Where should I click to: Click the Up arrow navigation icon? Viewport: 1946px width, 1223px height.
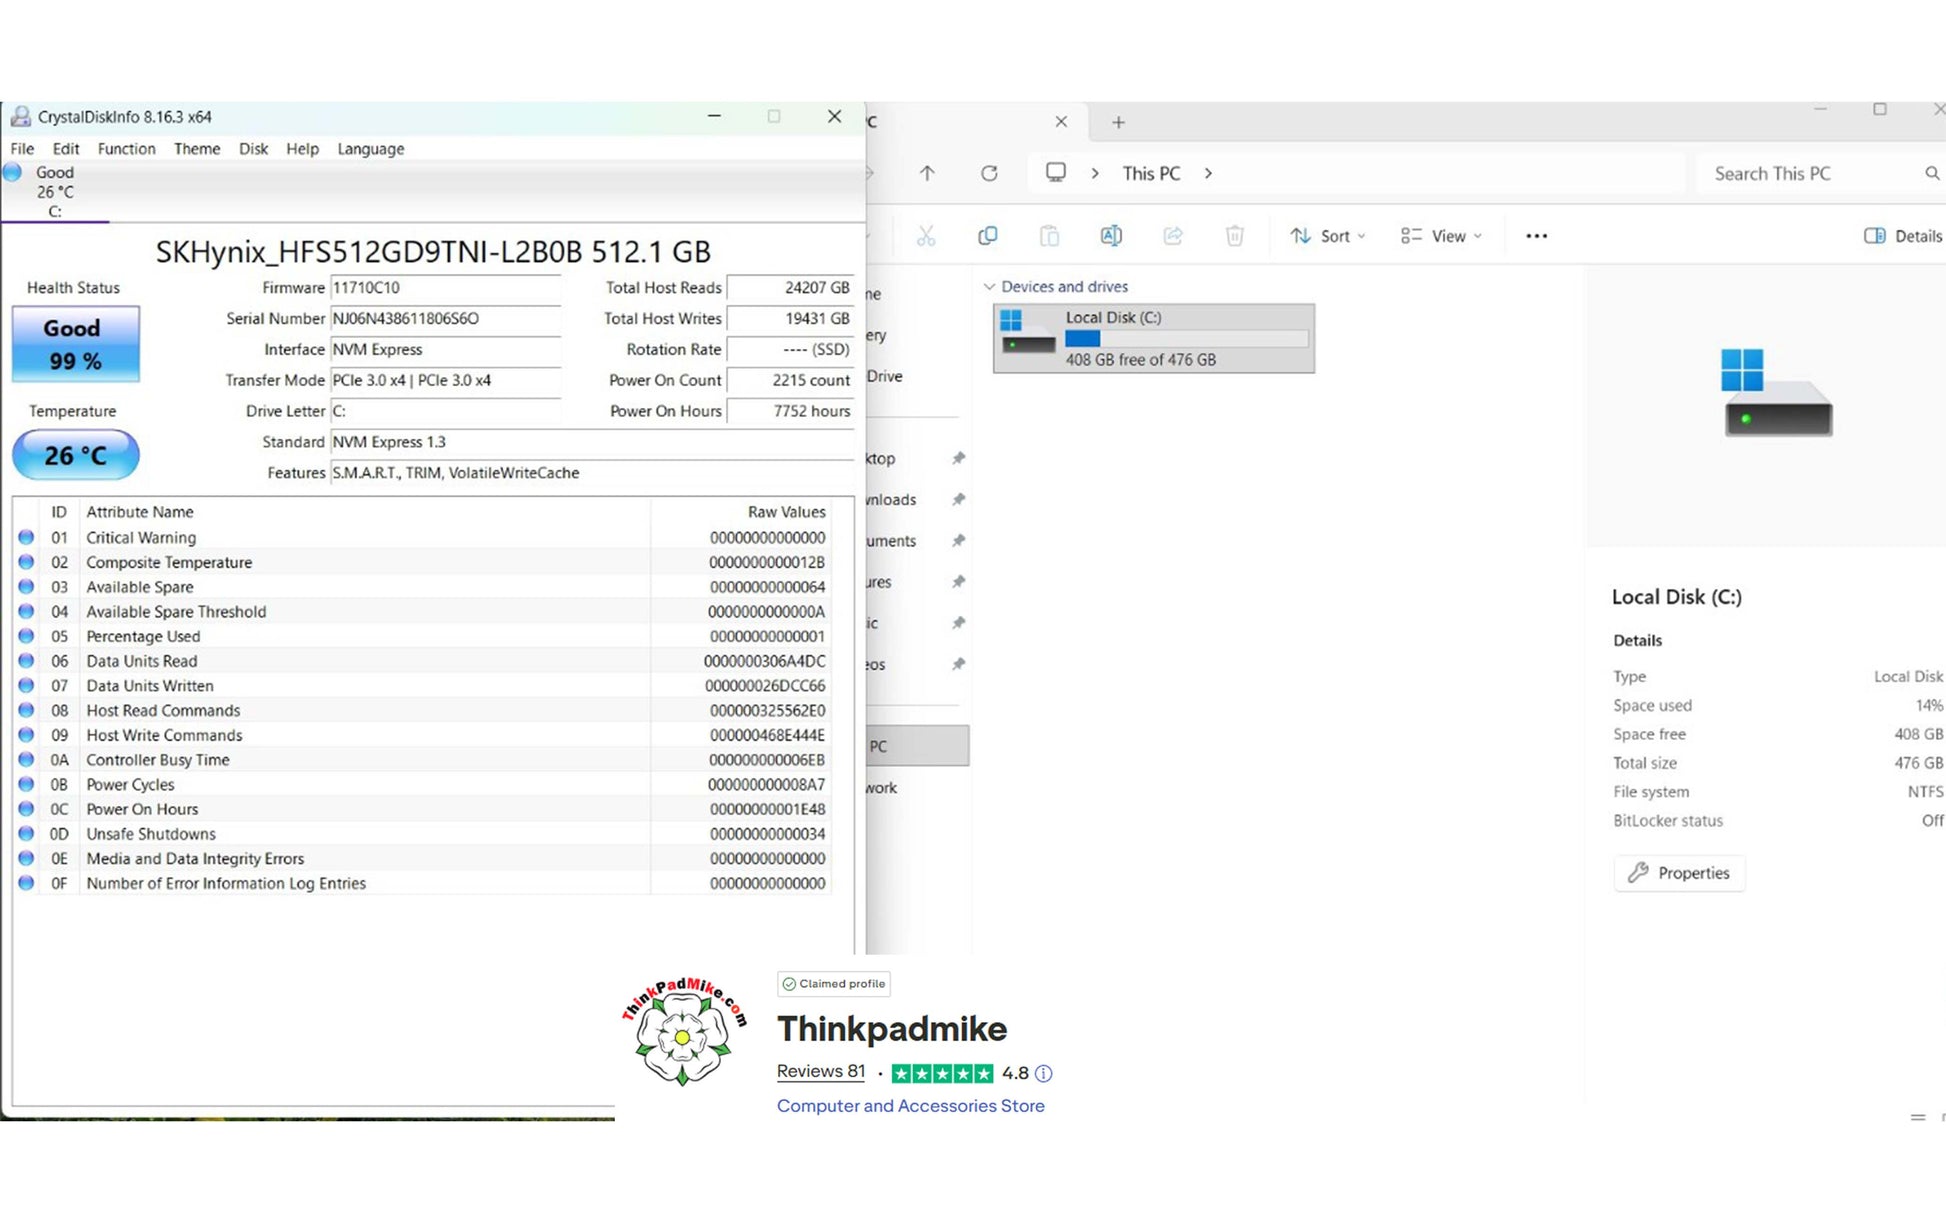927,173
